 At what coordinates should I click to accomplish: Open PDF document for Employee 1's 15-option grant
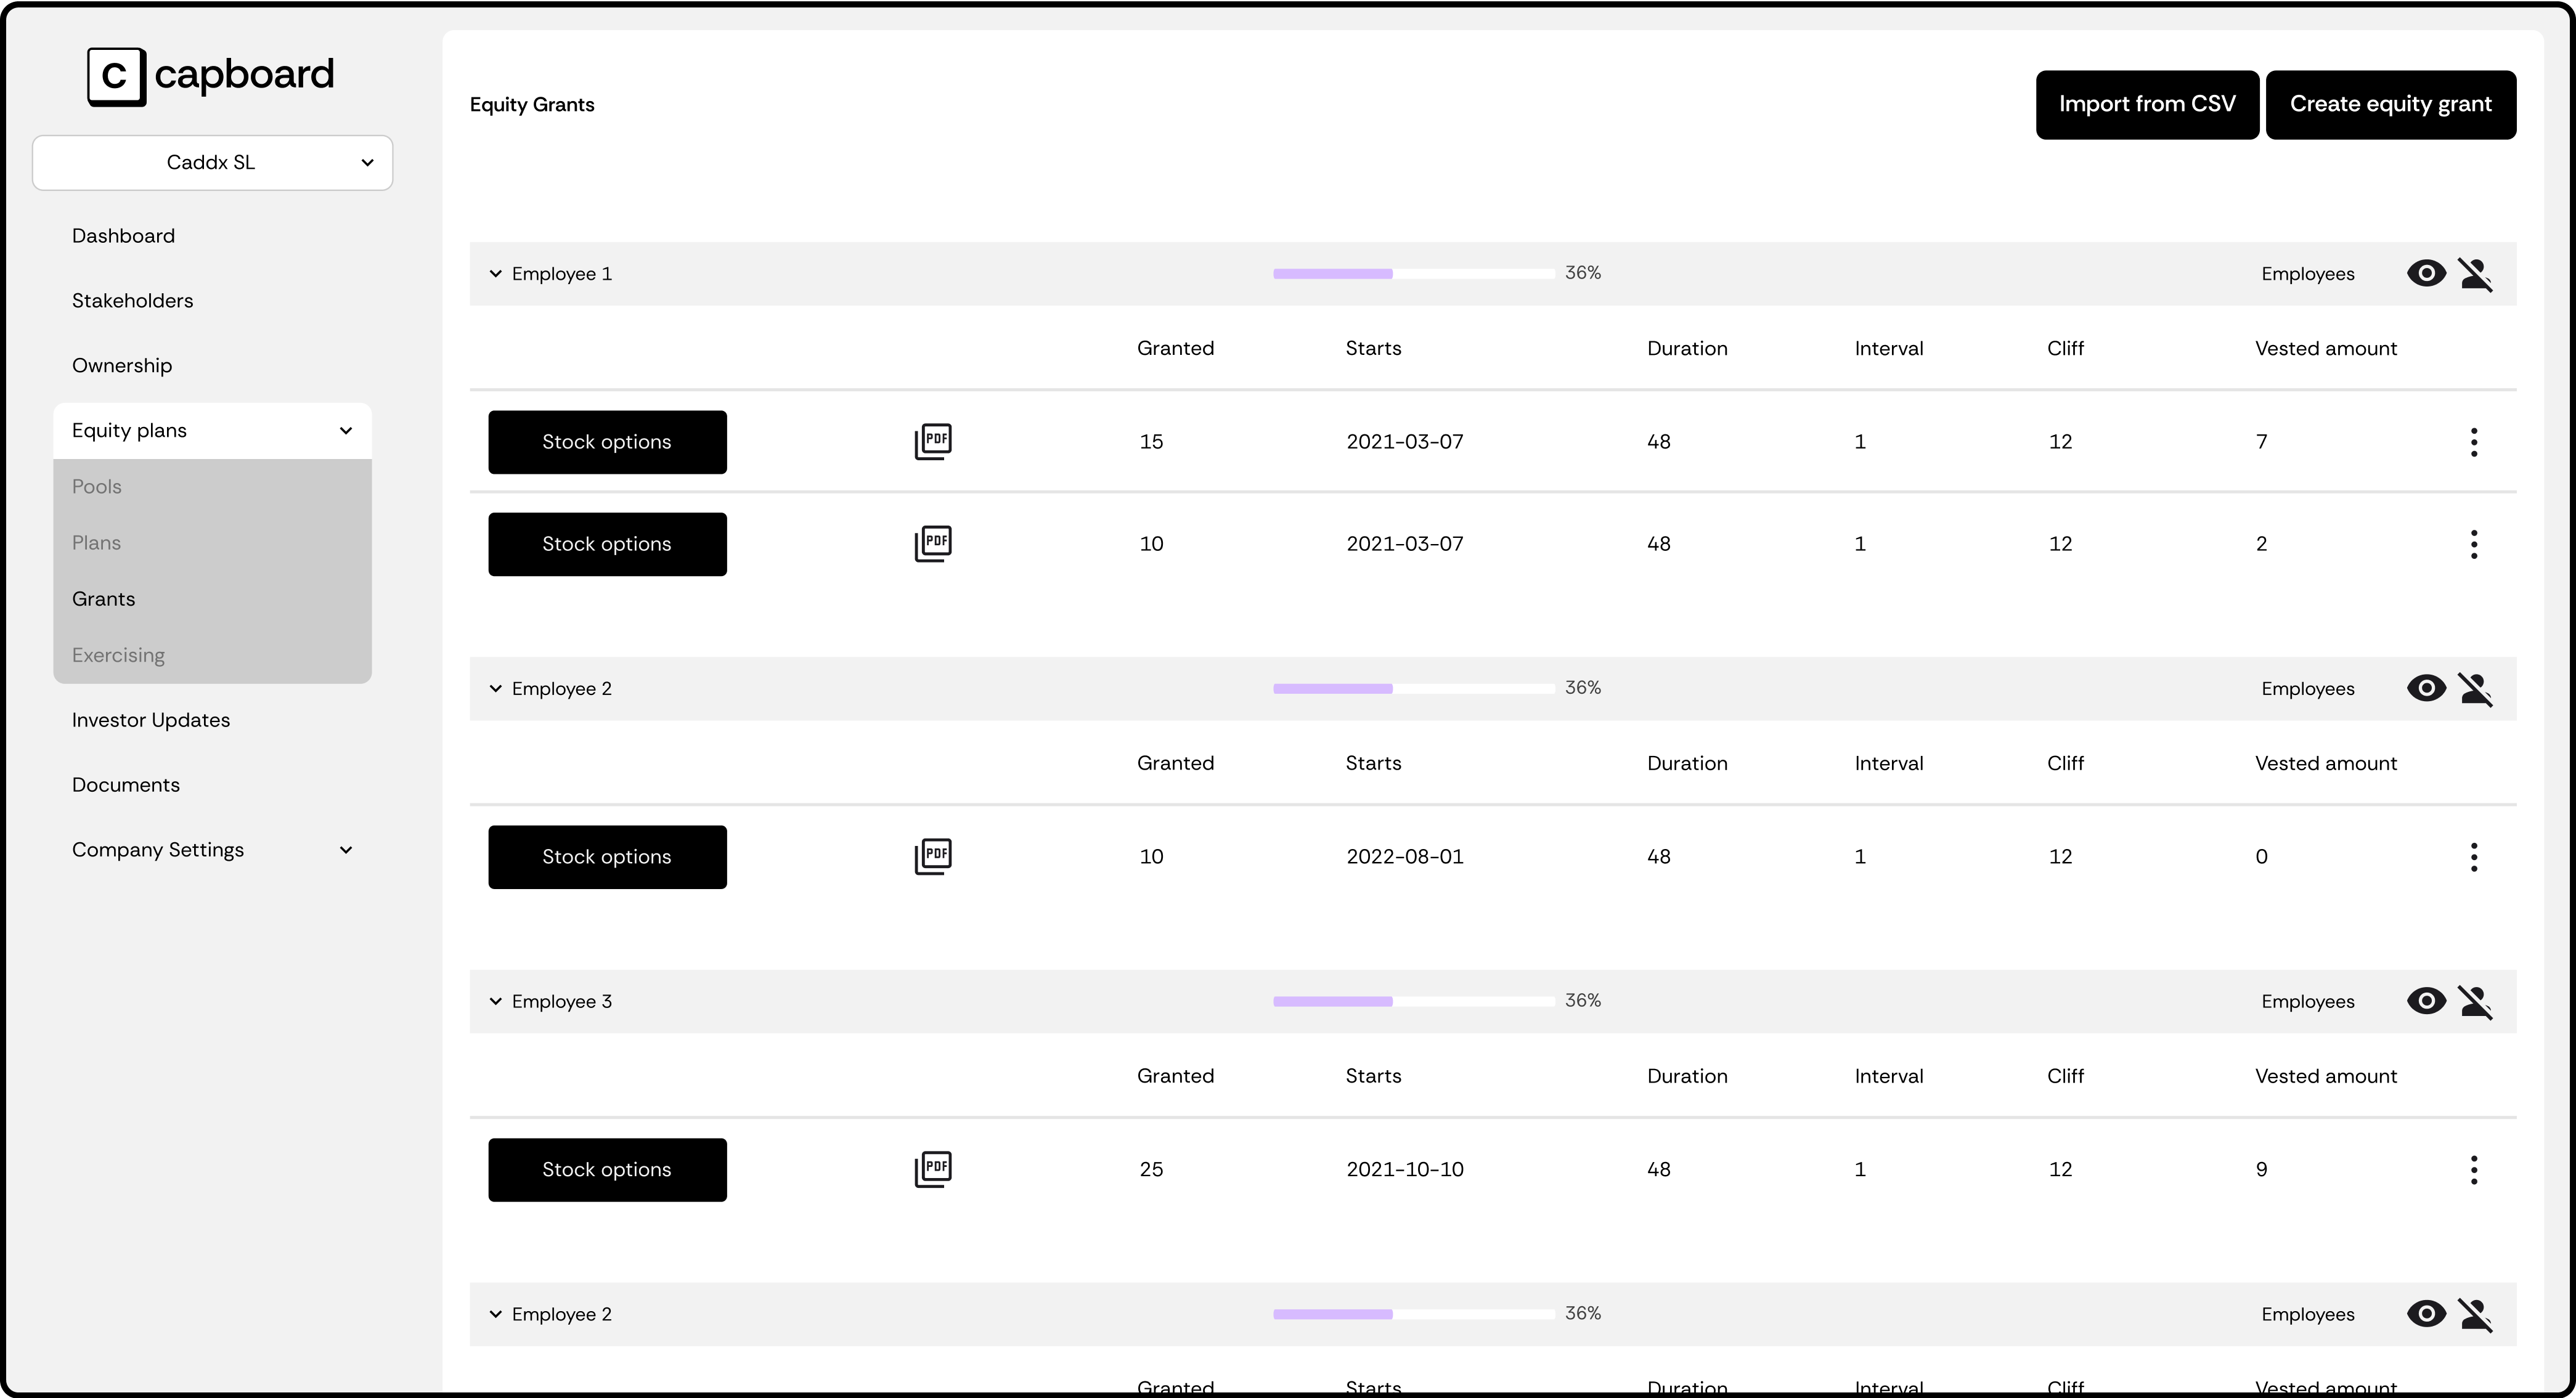pos(933,441)
